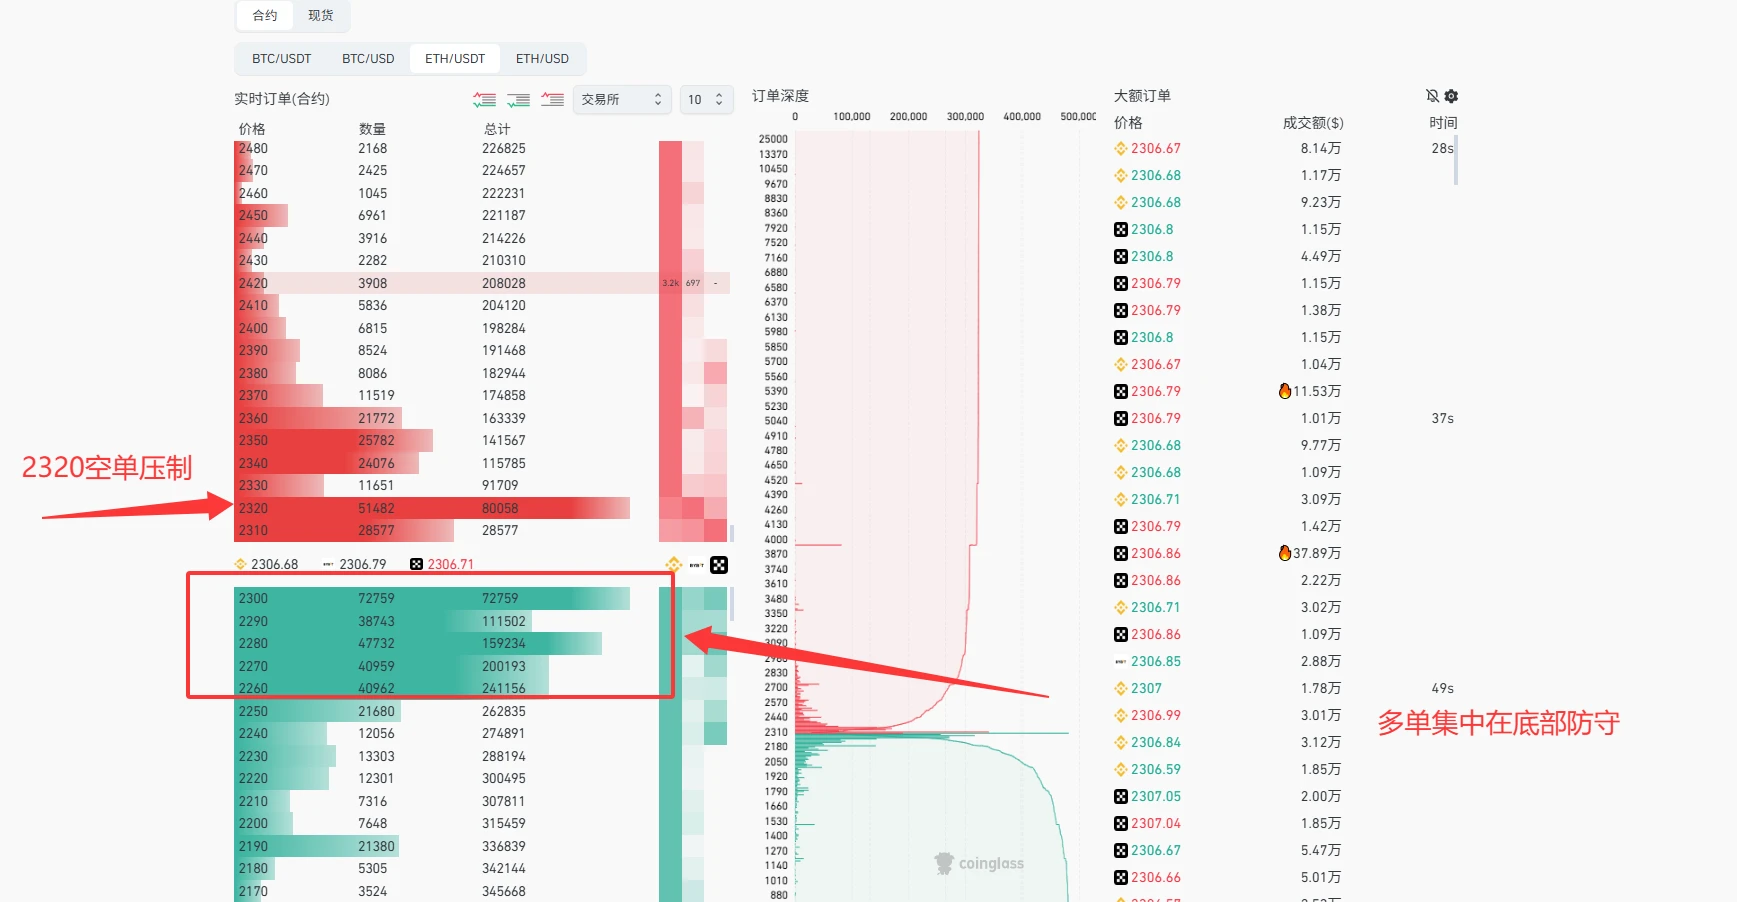The width and height of the screenshot is (1737, 902).
Task: Click the 2250 bid row total 262835
Action: tap(504, 711)
